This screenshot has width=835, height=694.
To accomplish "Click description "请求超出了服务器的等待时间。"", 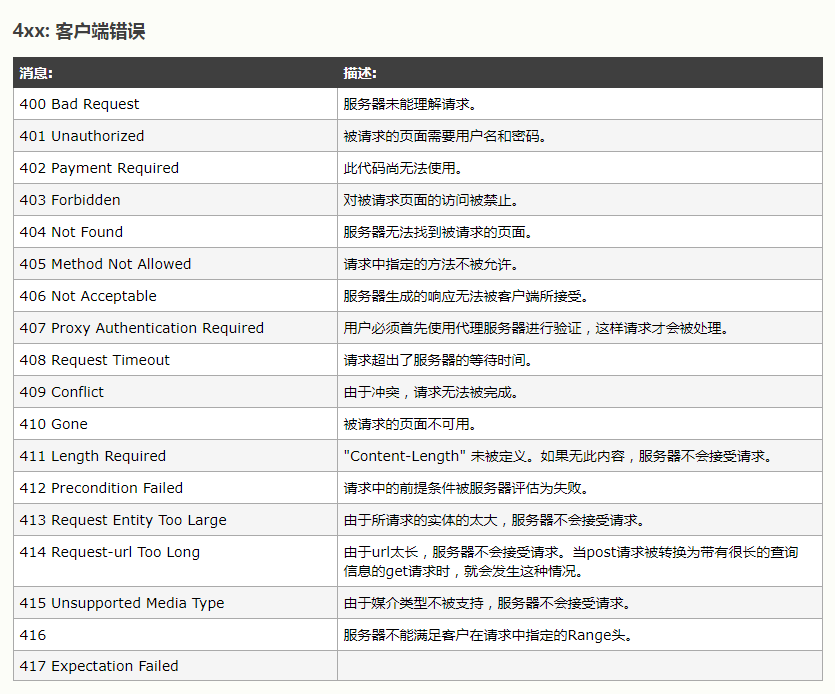I will pyautogui.click(x=438, y=360).
